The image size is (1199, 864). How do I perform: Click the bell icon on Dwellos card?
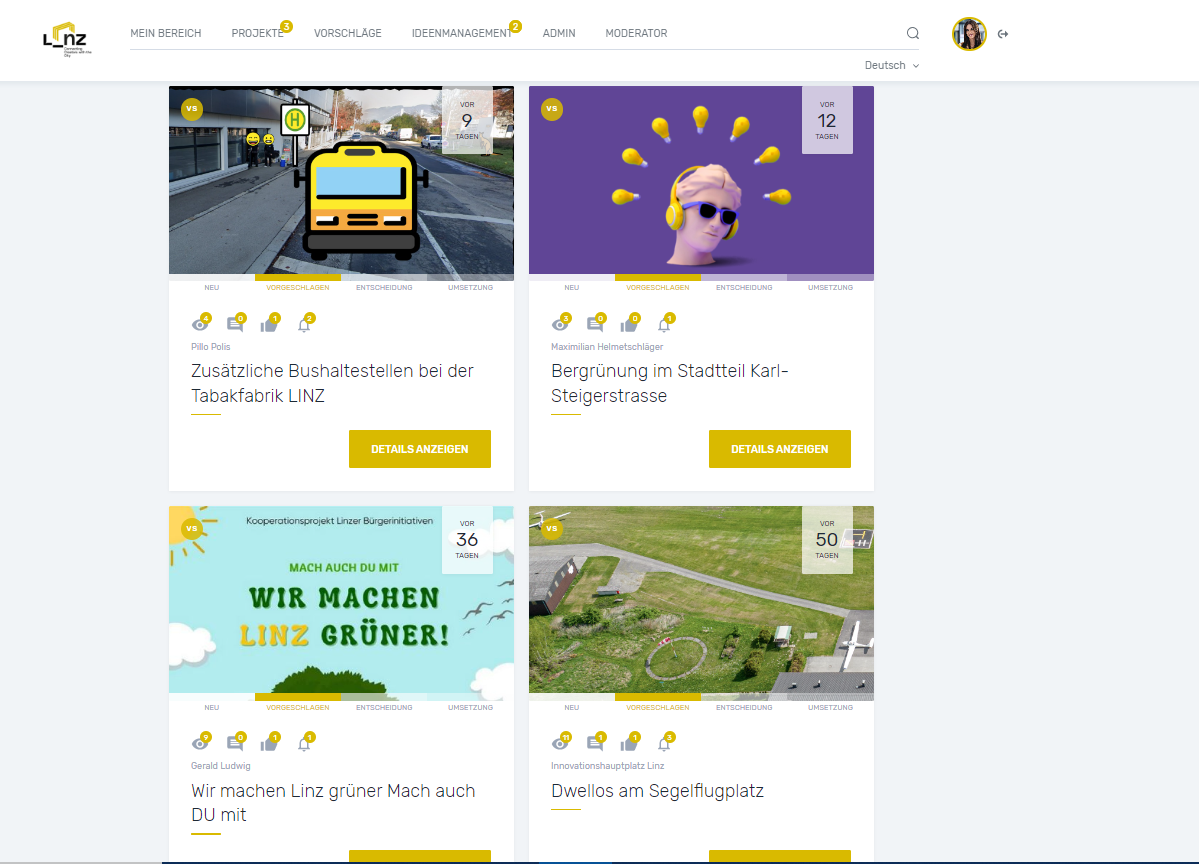(664, 744)
